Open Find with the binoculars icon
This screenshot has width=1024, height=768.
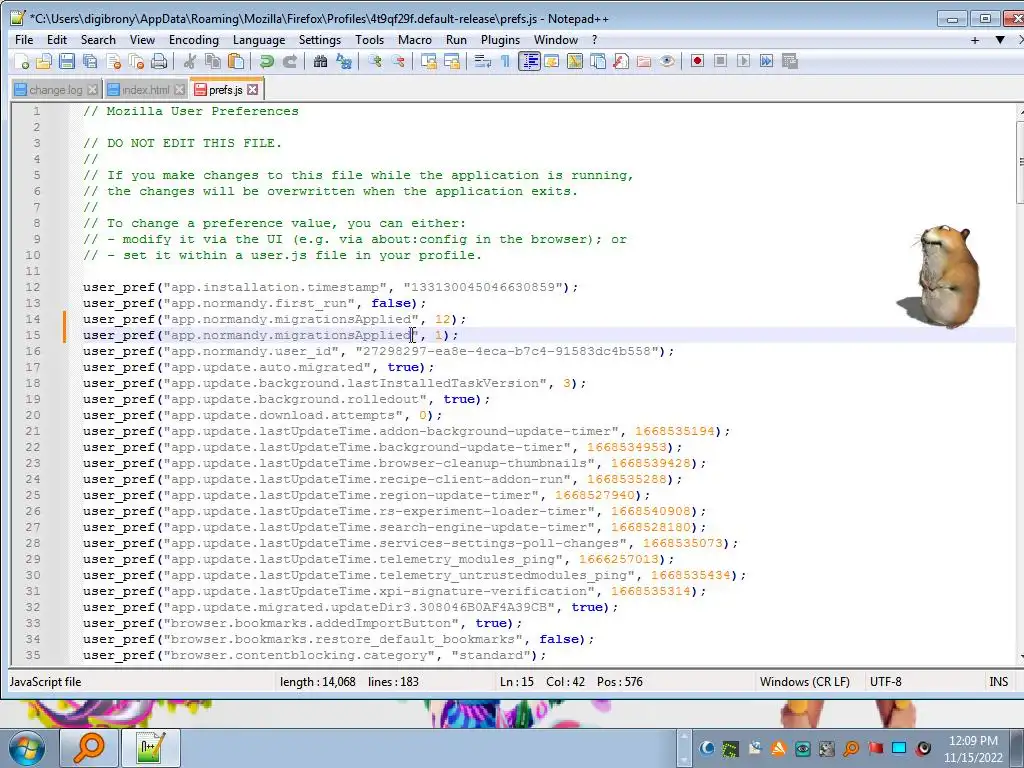tap(320, 61)
